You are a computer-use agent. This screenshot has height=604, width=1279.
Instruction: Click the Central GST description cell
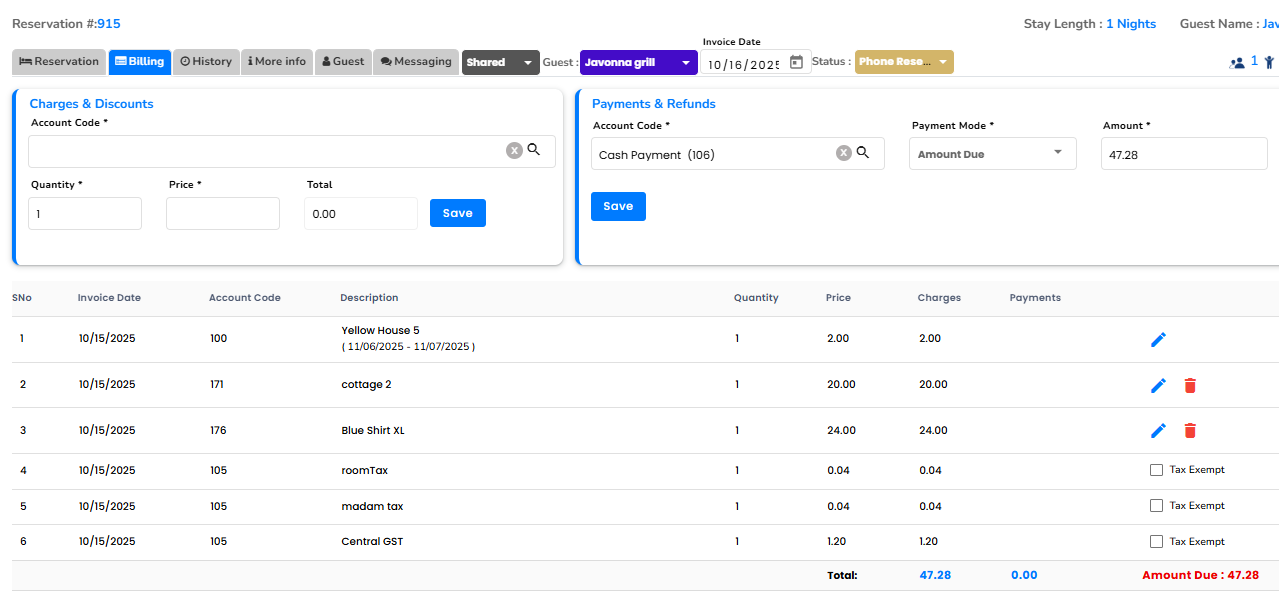(x=372, y=542)
